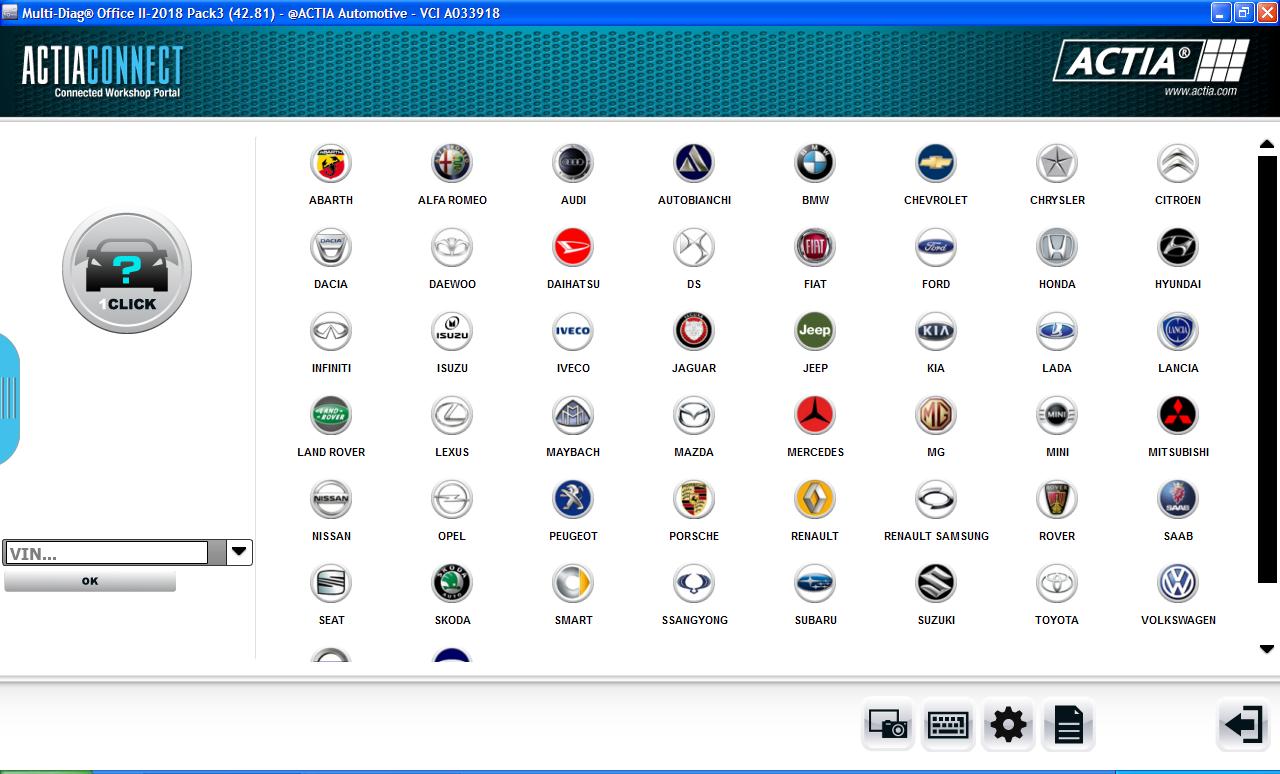The height and width of the screenshot is (774, 1280).
Task: Select the Abarth brand logo
Action: pyautogui.click(x=331, y=163)
